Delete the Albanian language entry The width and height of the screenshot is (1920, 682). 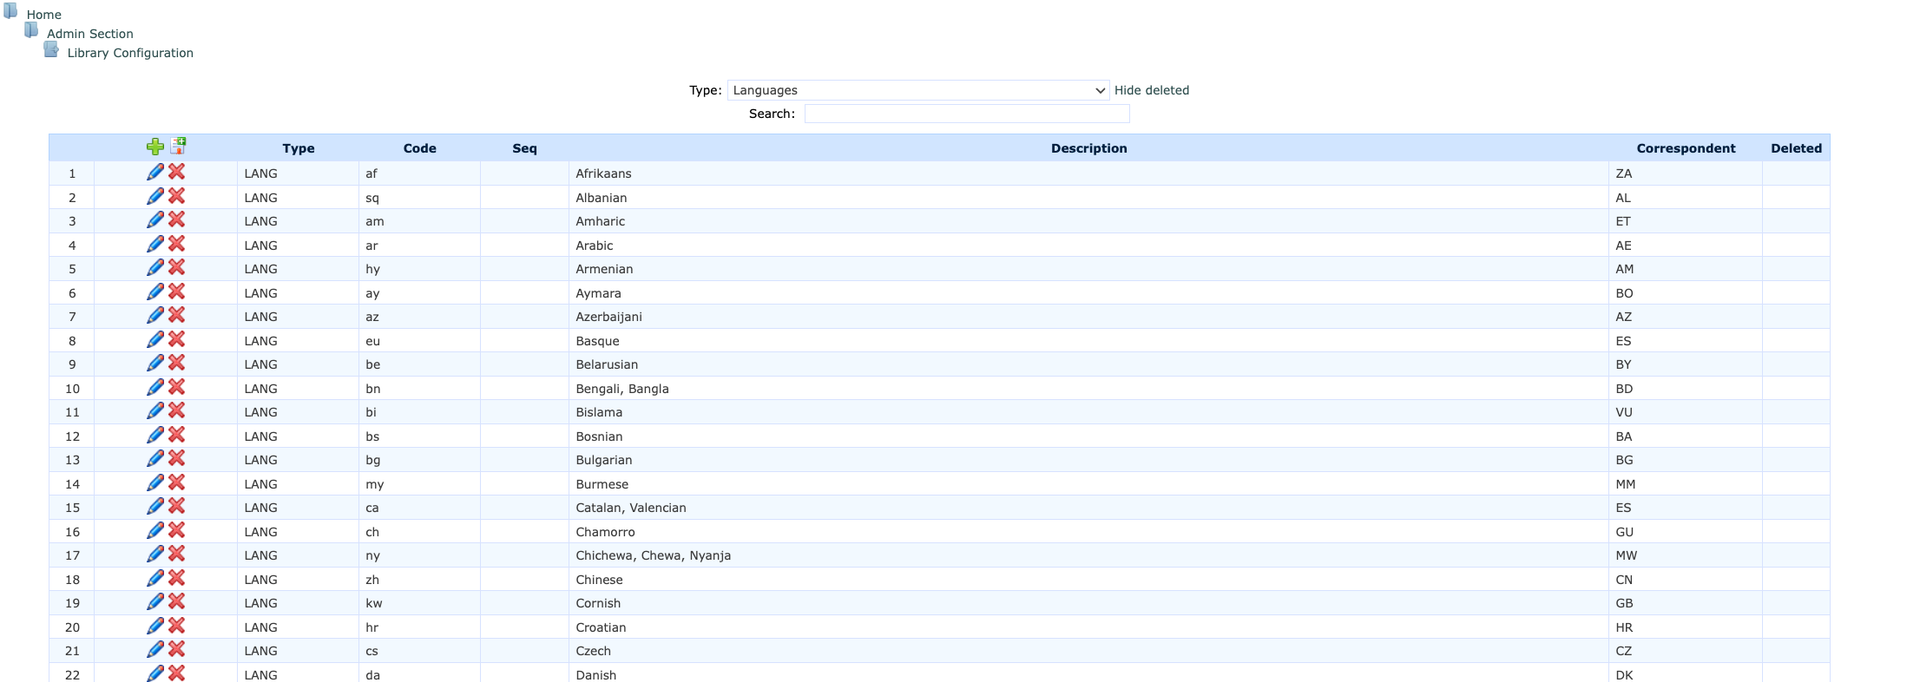click(x=177, y=197)
